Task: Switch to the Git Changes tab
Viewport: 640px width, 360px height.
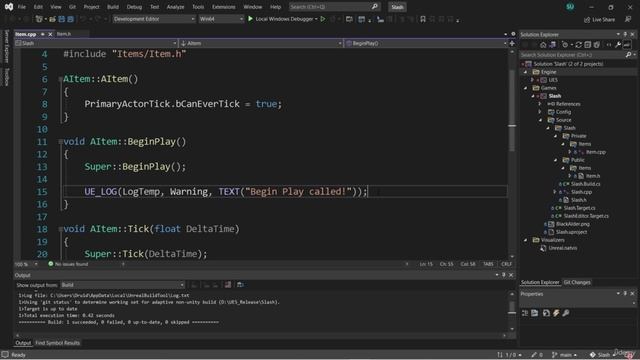Action: click(x=577, y=282)
